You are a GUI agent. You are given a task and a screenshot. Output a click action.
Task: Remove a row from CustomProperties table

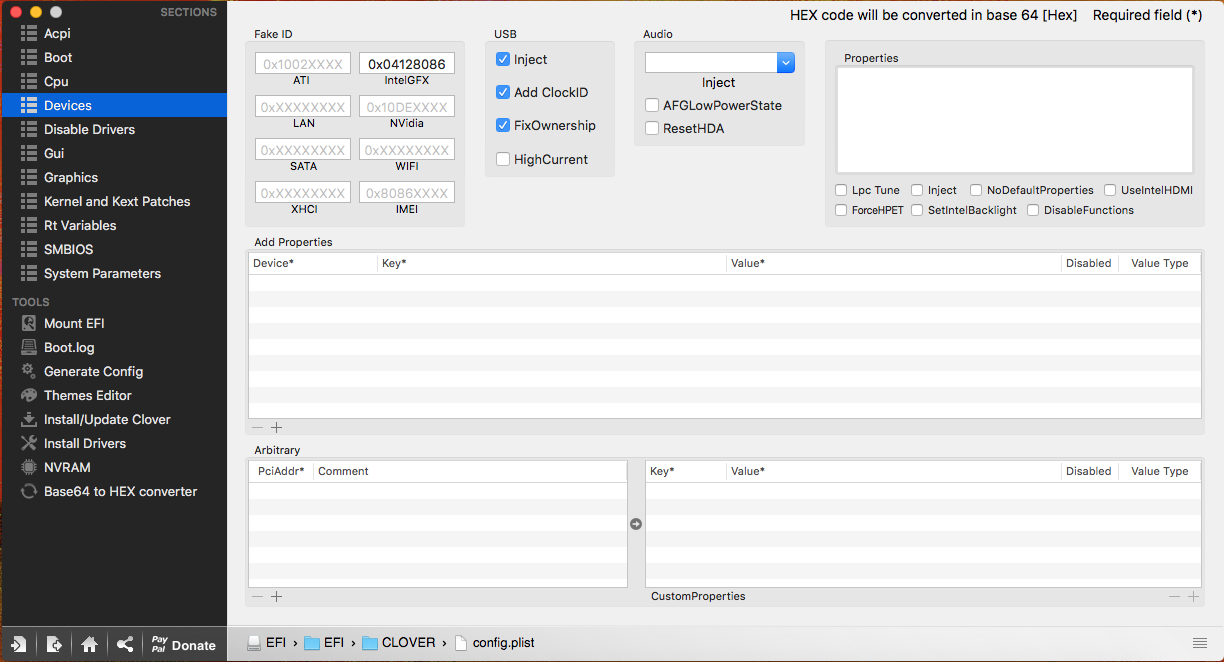[1175, 596]
